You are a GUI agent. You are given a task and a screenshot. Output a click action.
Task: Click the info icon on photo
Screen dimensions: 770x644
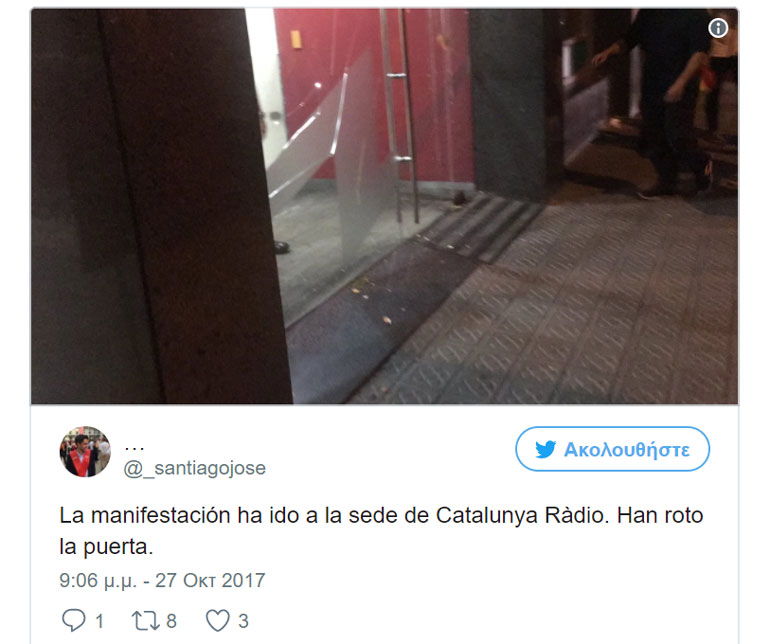click(x=718, y=28)
